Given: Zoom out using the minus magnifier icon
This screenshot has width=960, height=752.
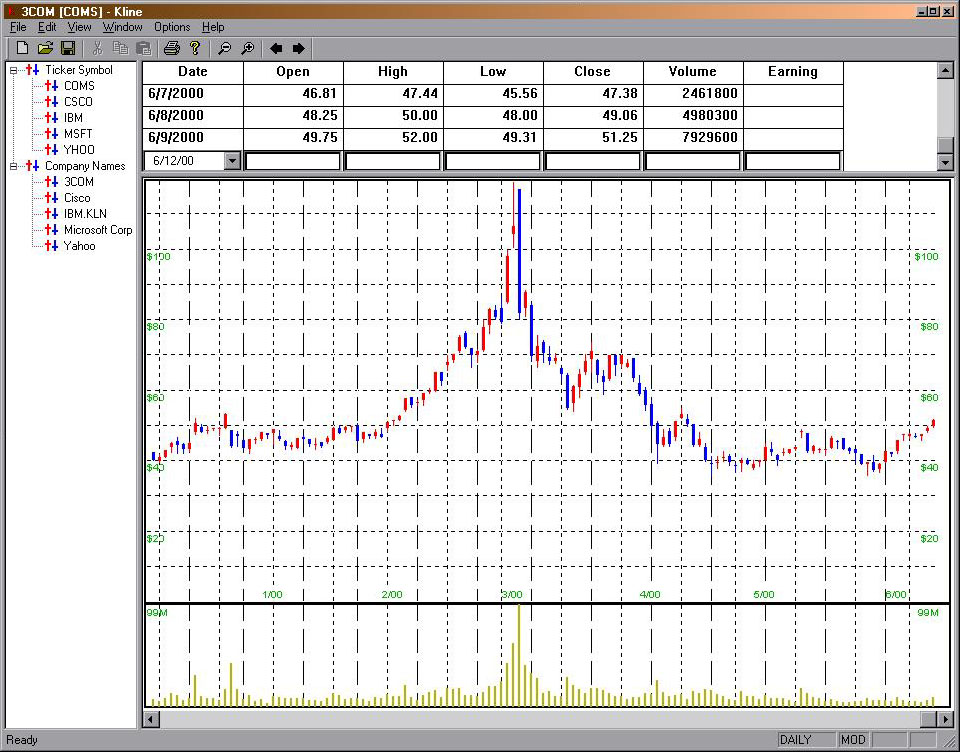Looking at the screenshot, I should [x=224, y=48].
